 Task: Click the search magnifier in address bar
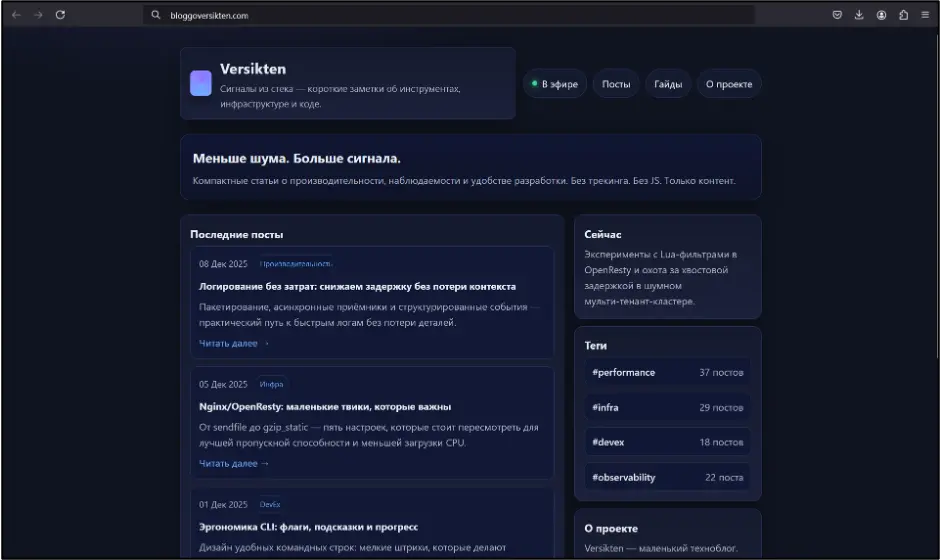(156, 15)
